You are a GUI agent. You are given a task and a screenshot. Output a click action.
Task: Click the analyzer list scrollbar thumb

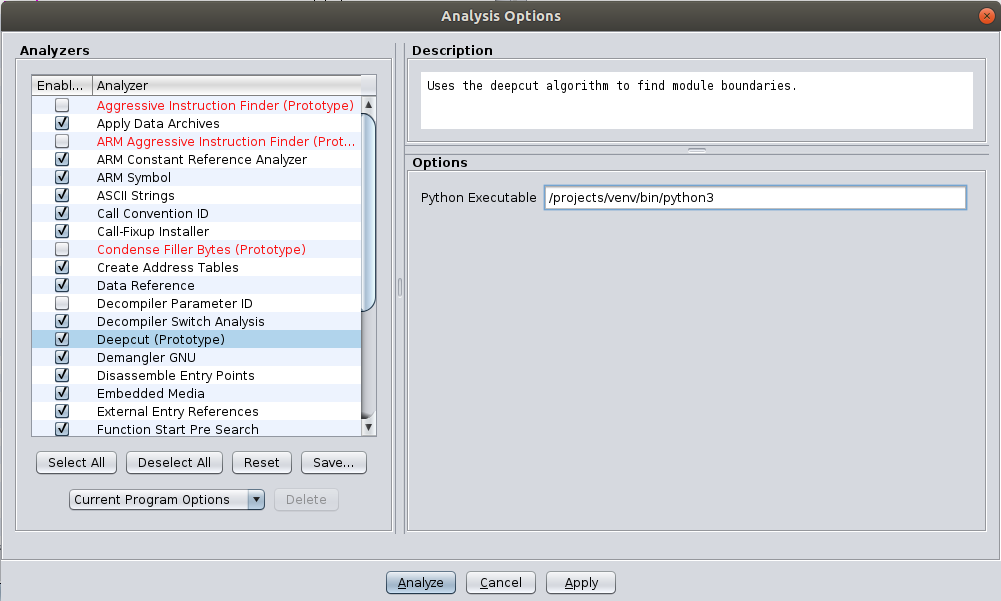click(x=368, y=212)
